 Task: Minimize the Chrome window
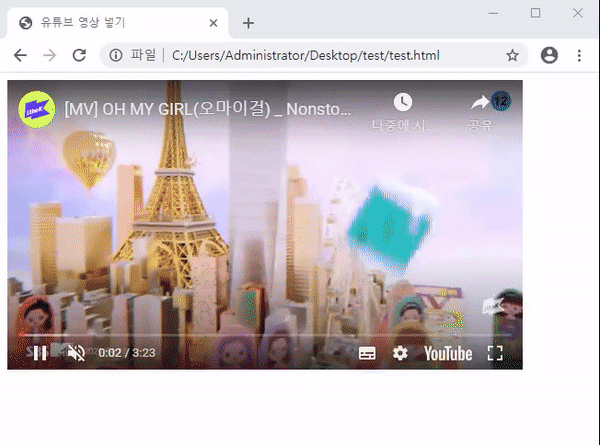pos(493,13)
